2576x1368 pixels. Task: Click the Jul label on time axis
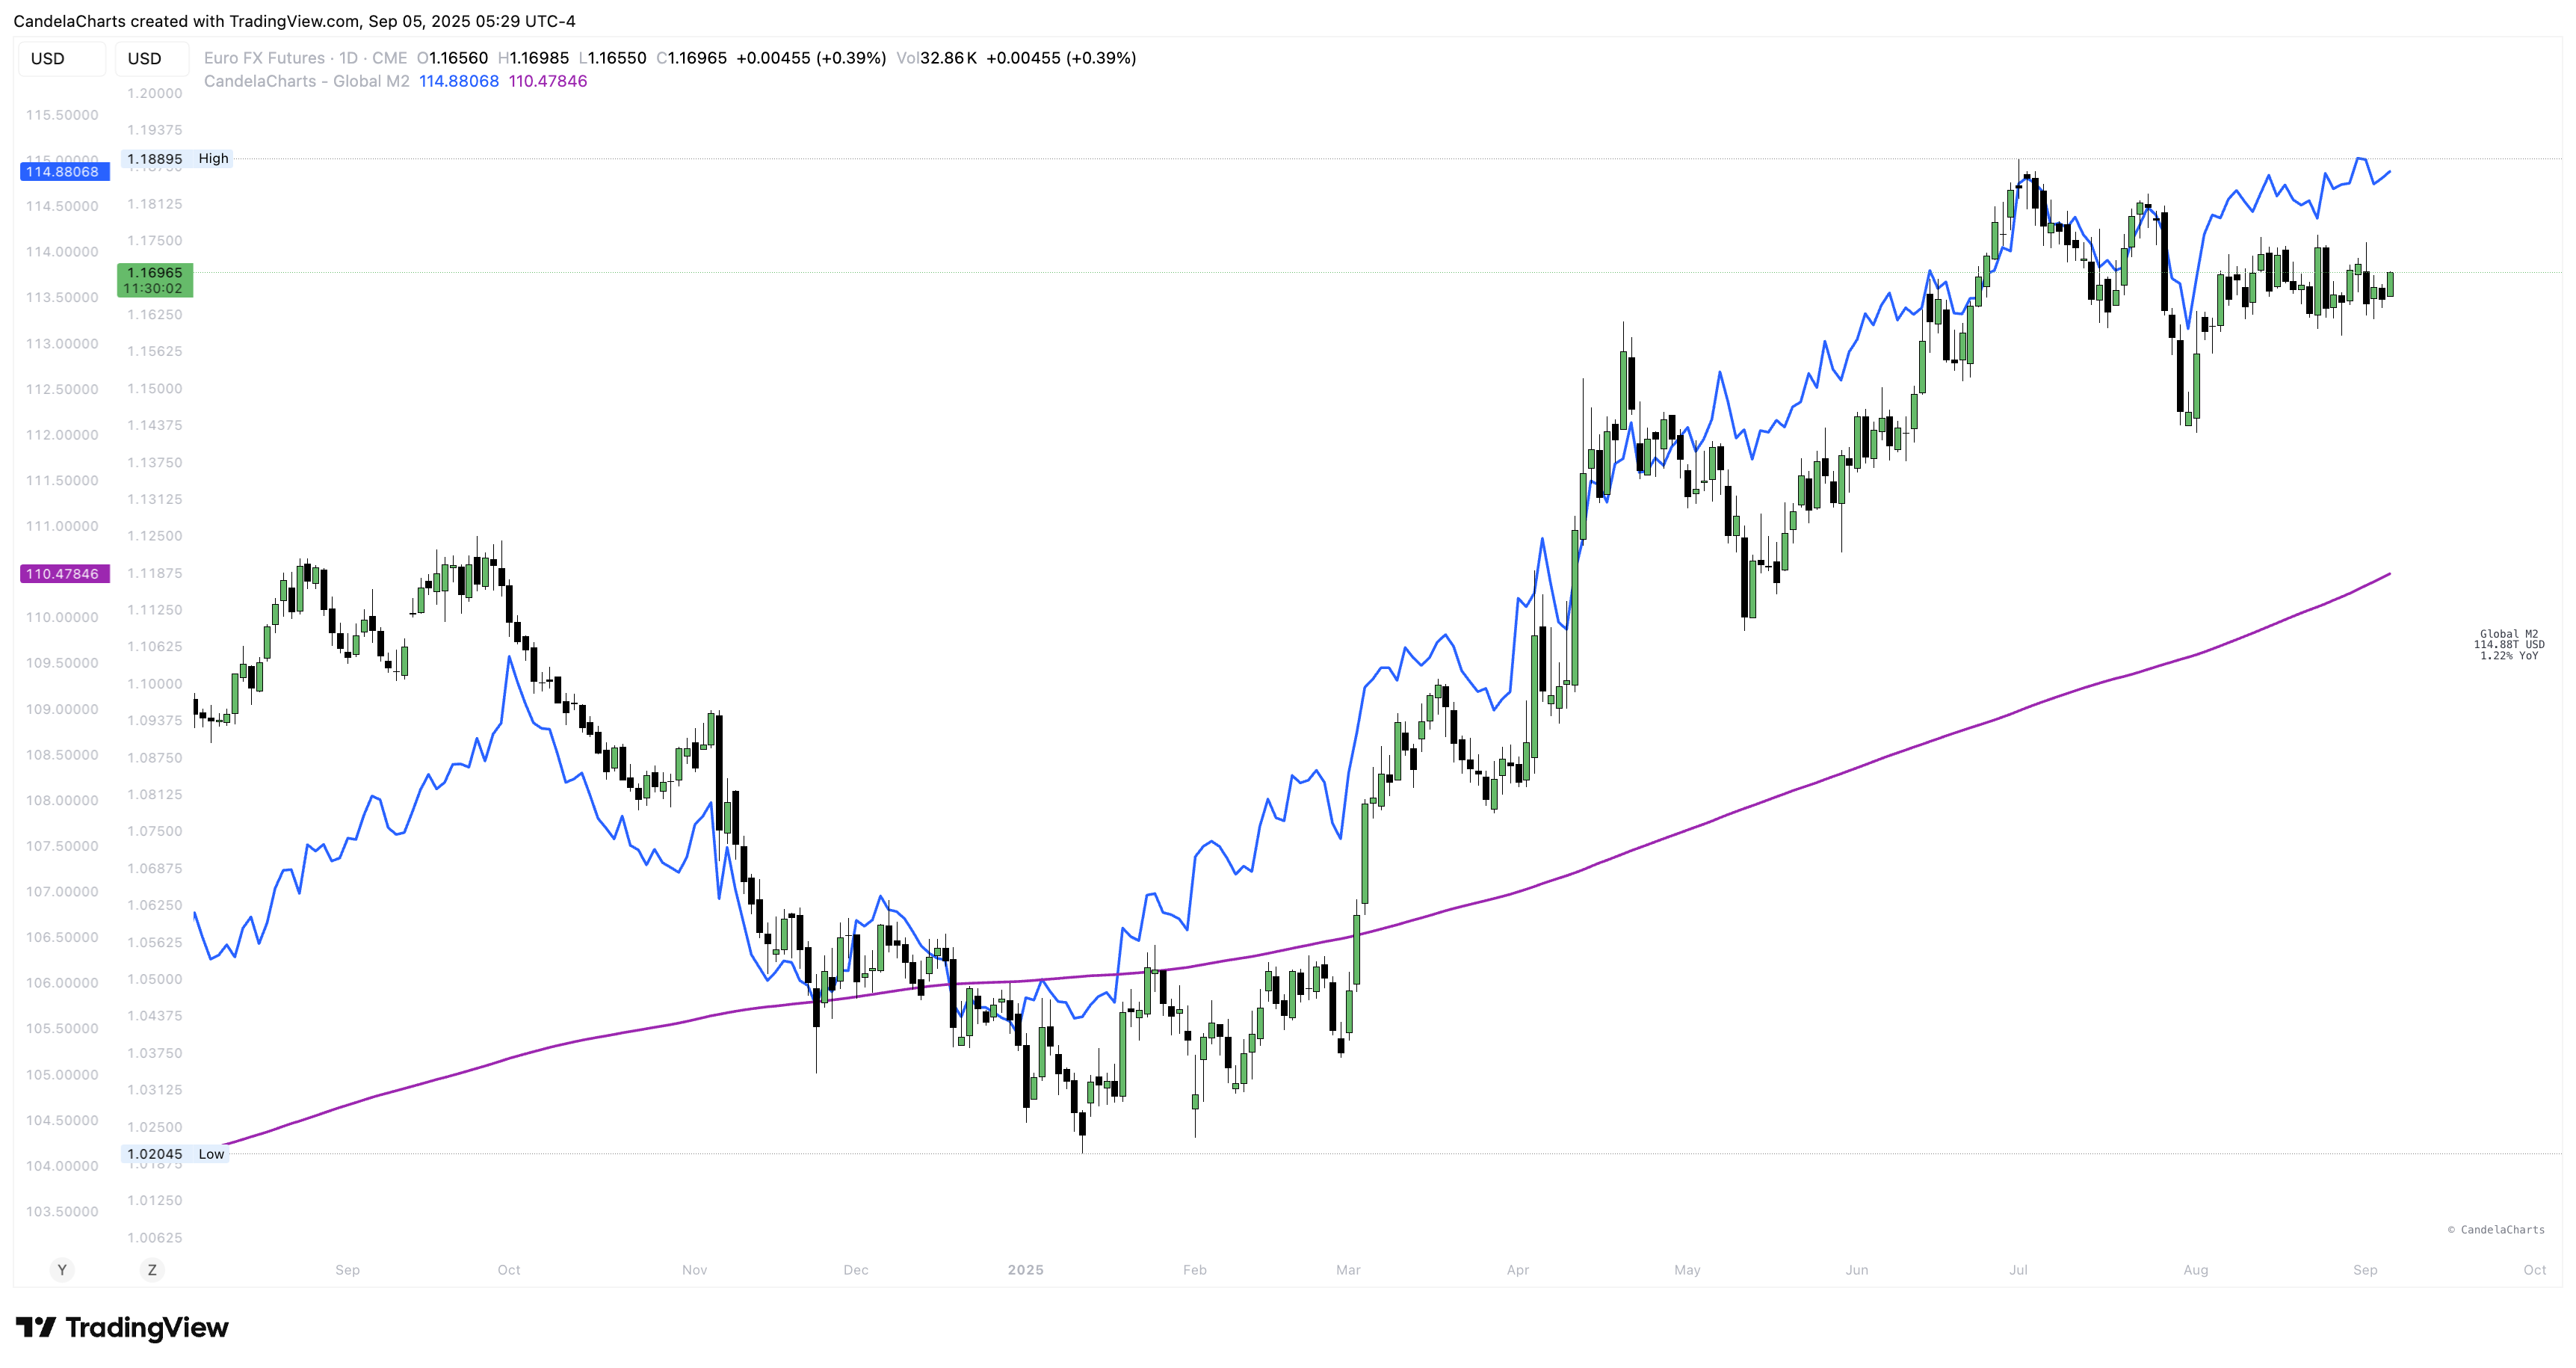click(x=2018, y=1270)
